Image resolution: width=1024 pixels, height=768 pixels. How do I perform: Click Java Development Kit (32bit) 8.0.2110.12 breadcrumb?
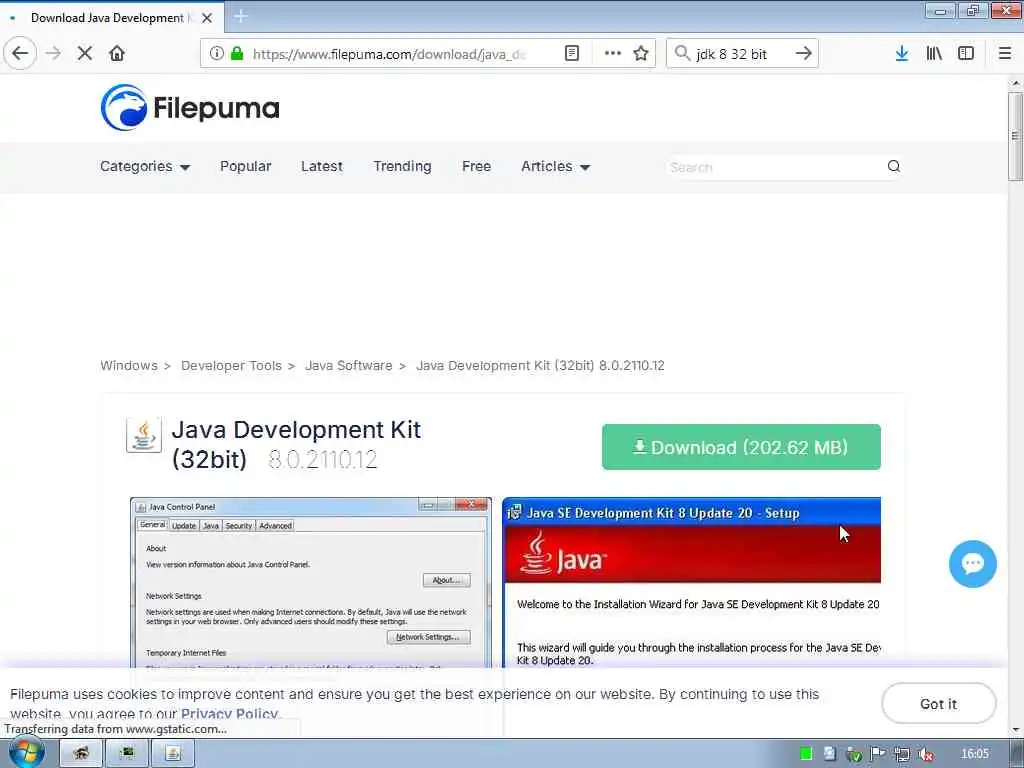pos(540,366)
